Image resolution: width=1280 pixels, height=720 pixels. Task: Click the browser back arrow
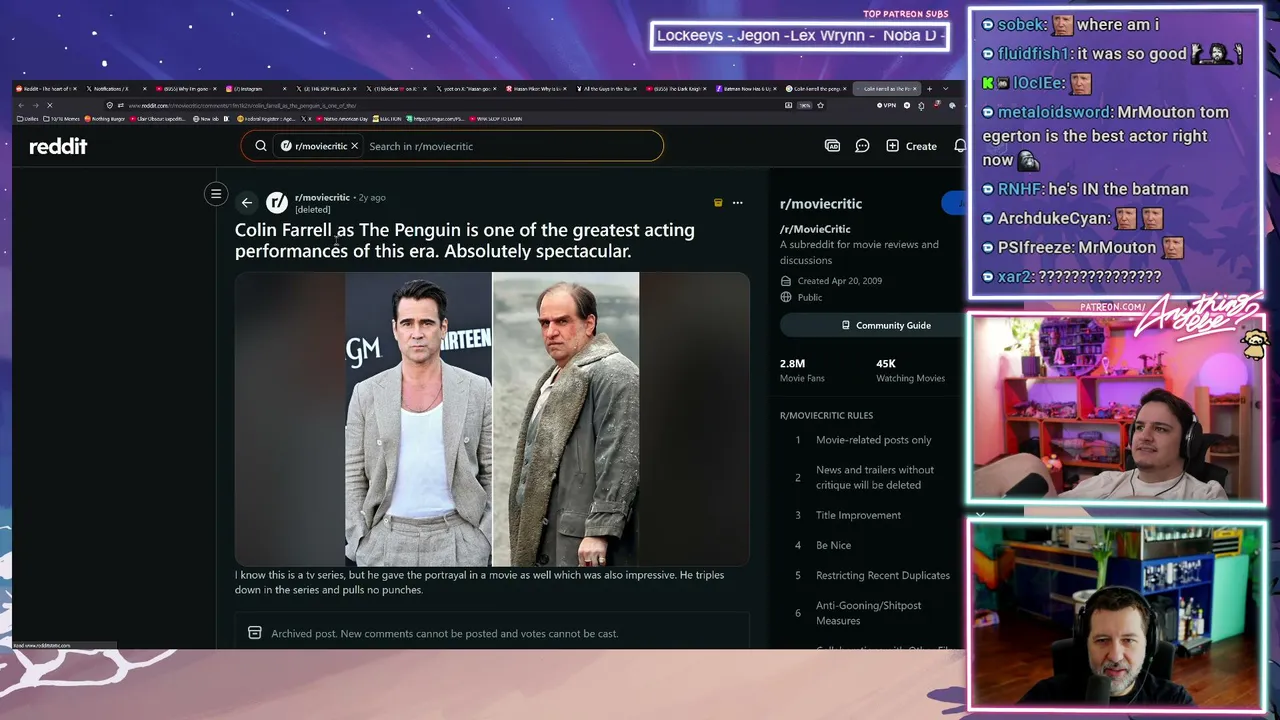(x=21, y=105)
